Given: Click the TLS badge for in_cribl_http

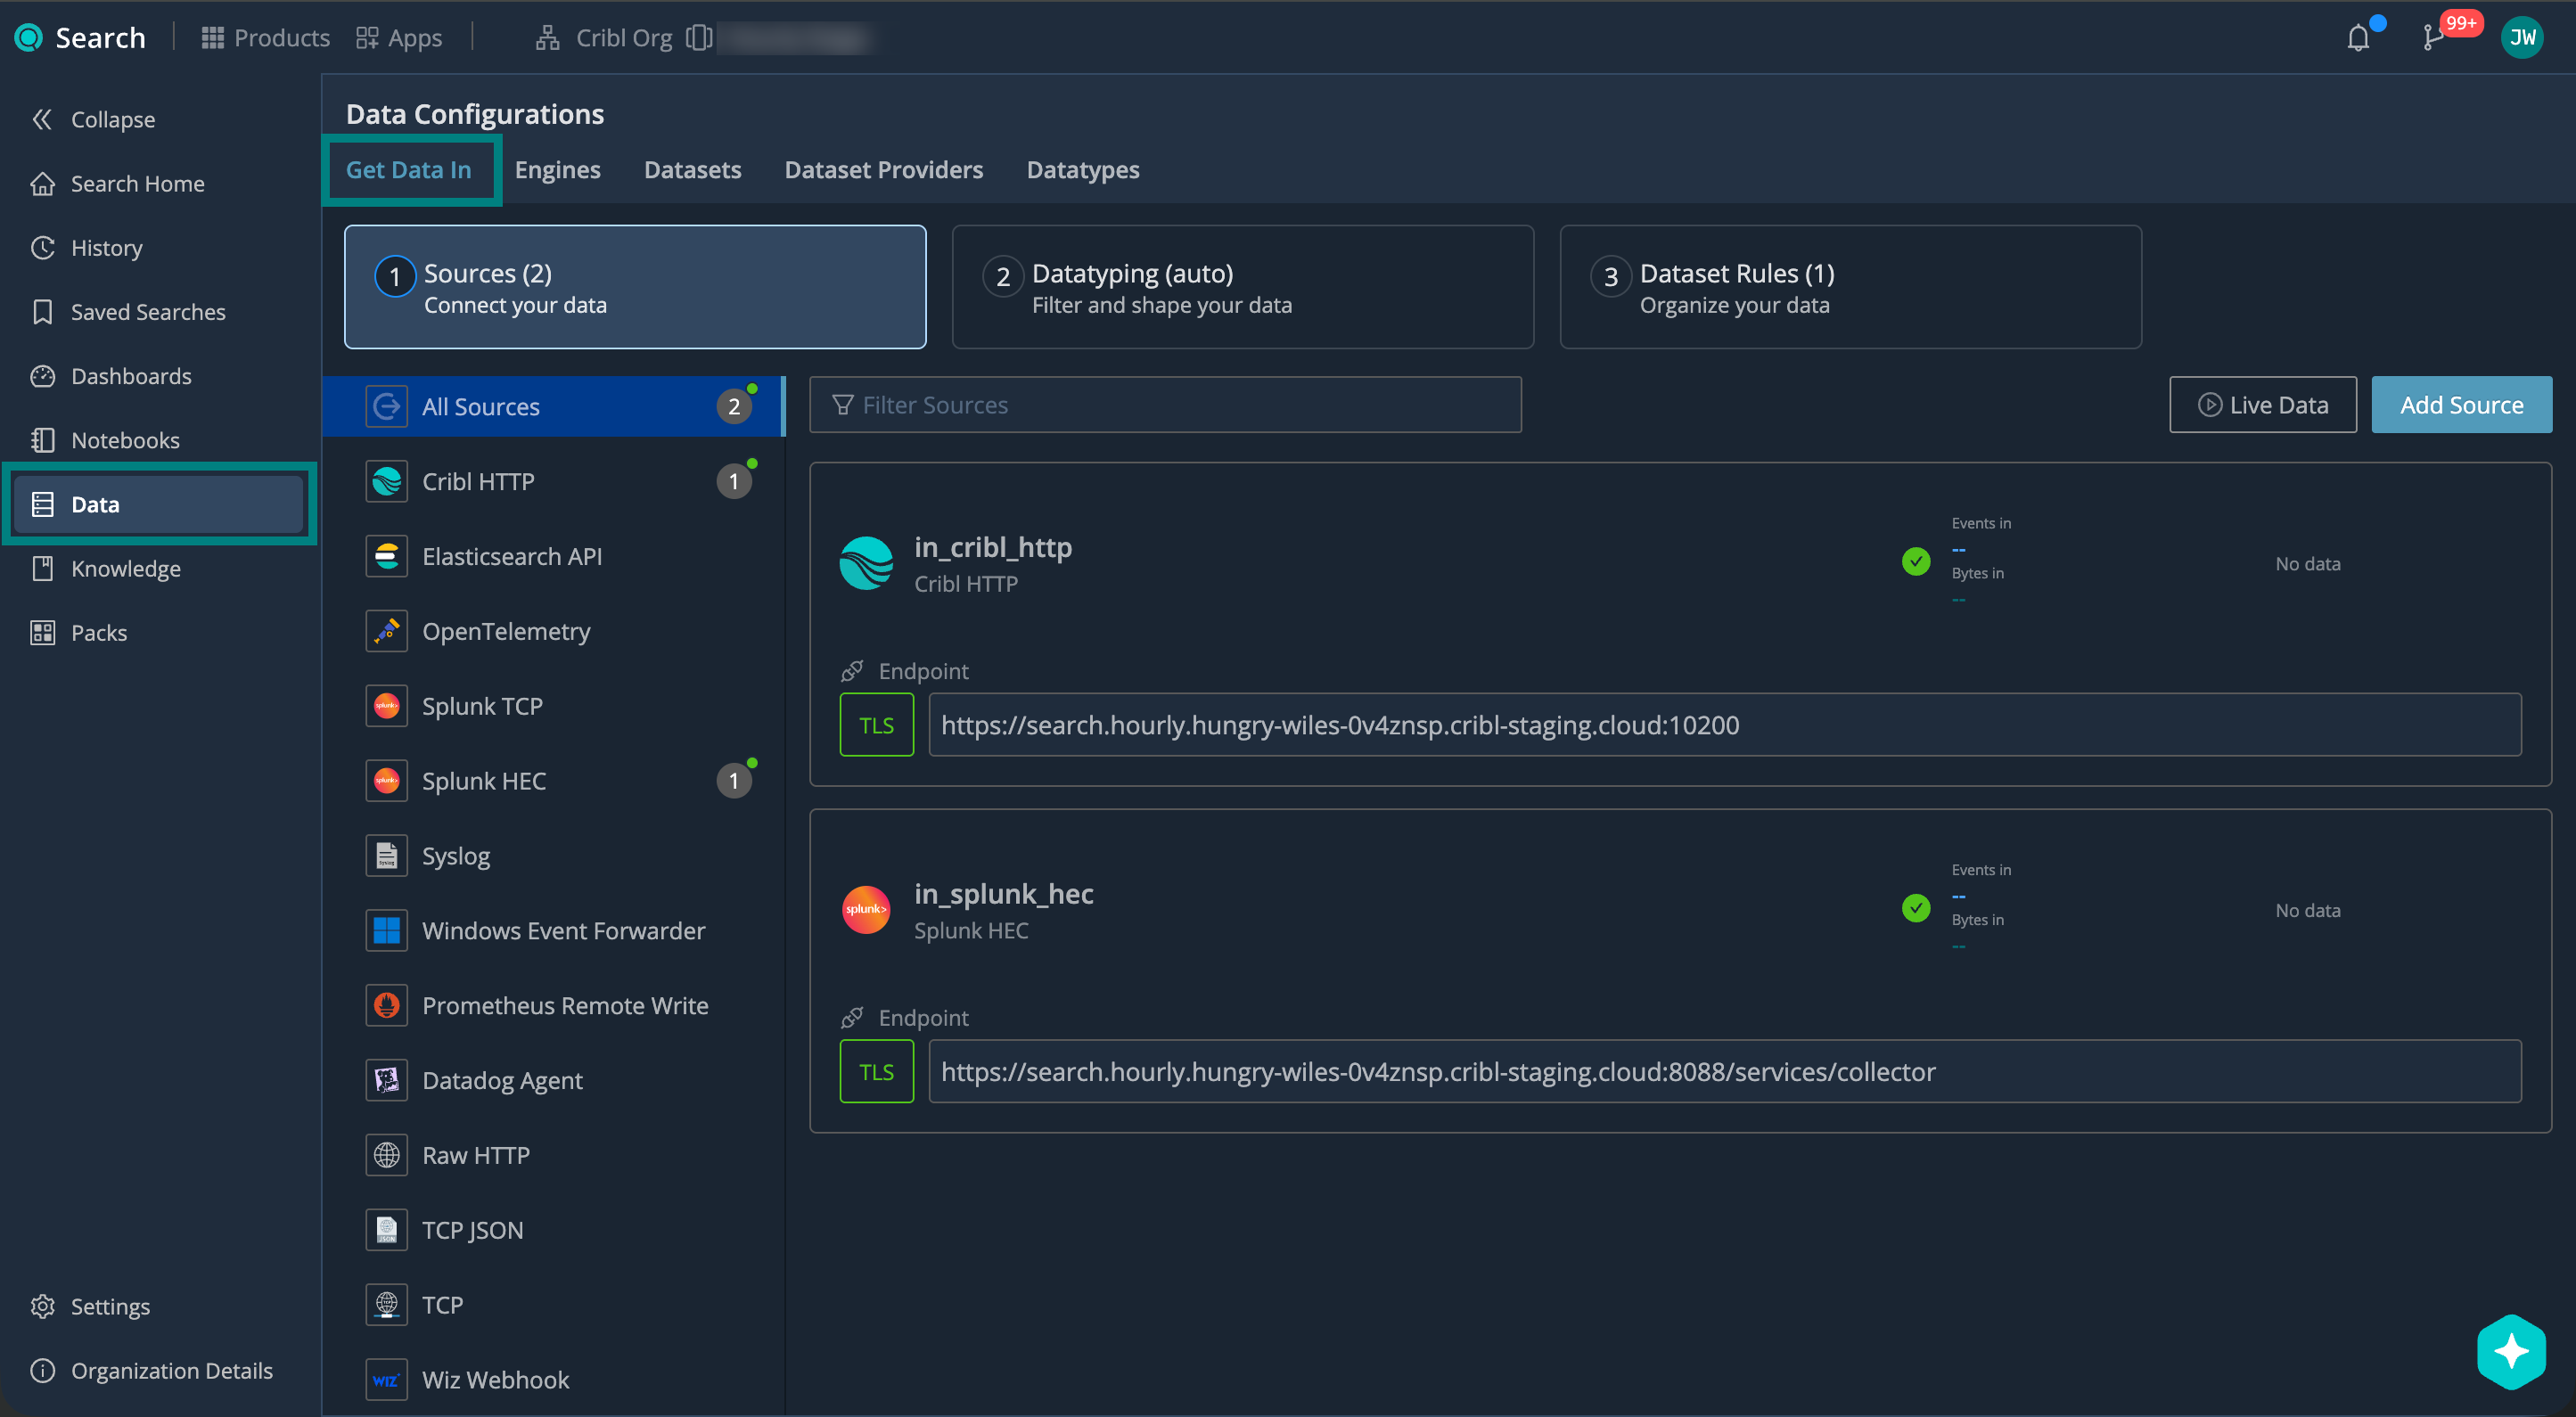Looking at the screenshot, I should 876,724.
